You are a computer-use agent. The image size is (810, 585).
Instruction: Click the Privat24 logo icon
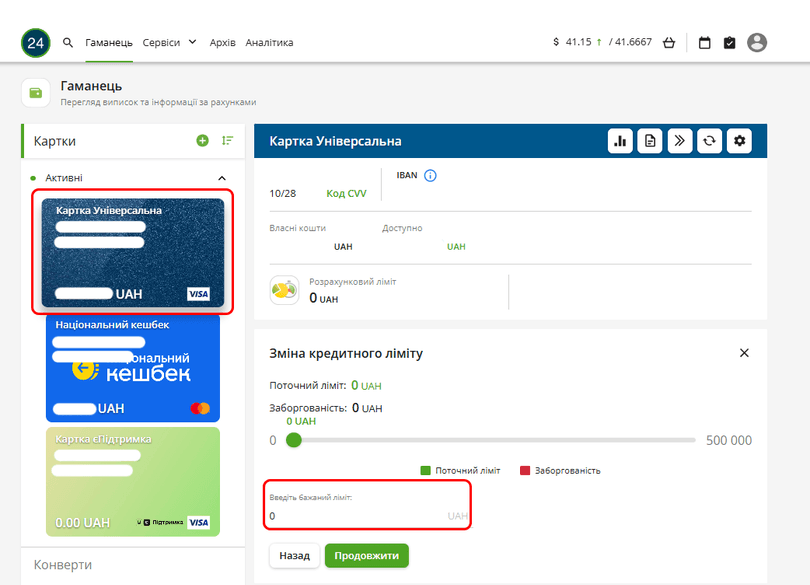tap(36, 42)
